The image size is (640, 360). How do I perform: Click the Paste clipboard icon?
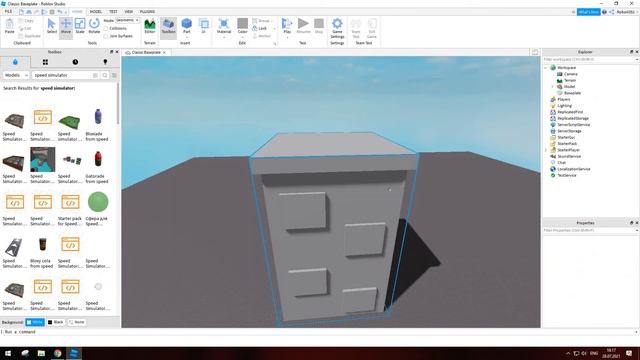9,26
